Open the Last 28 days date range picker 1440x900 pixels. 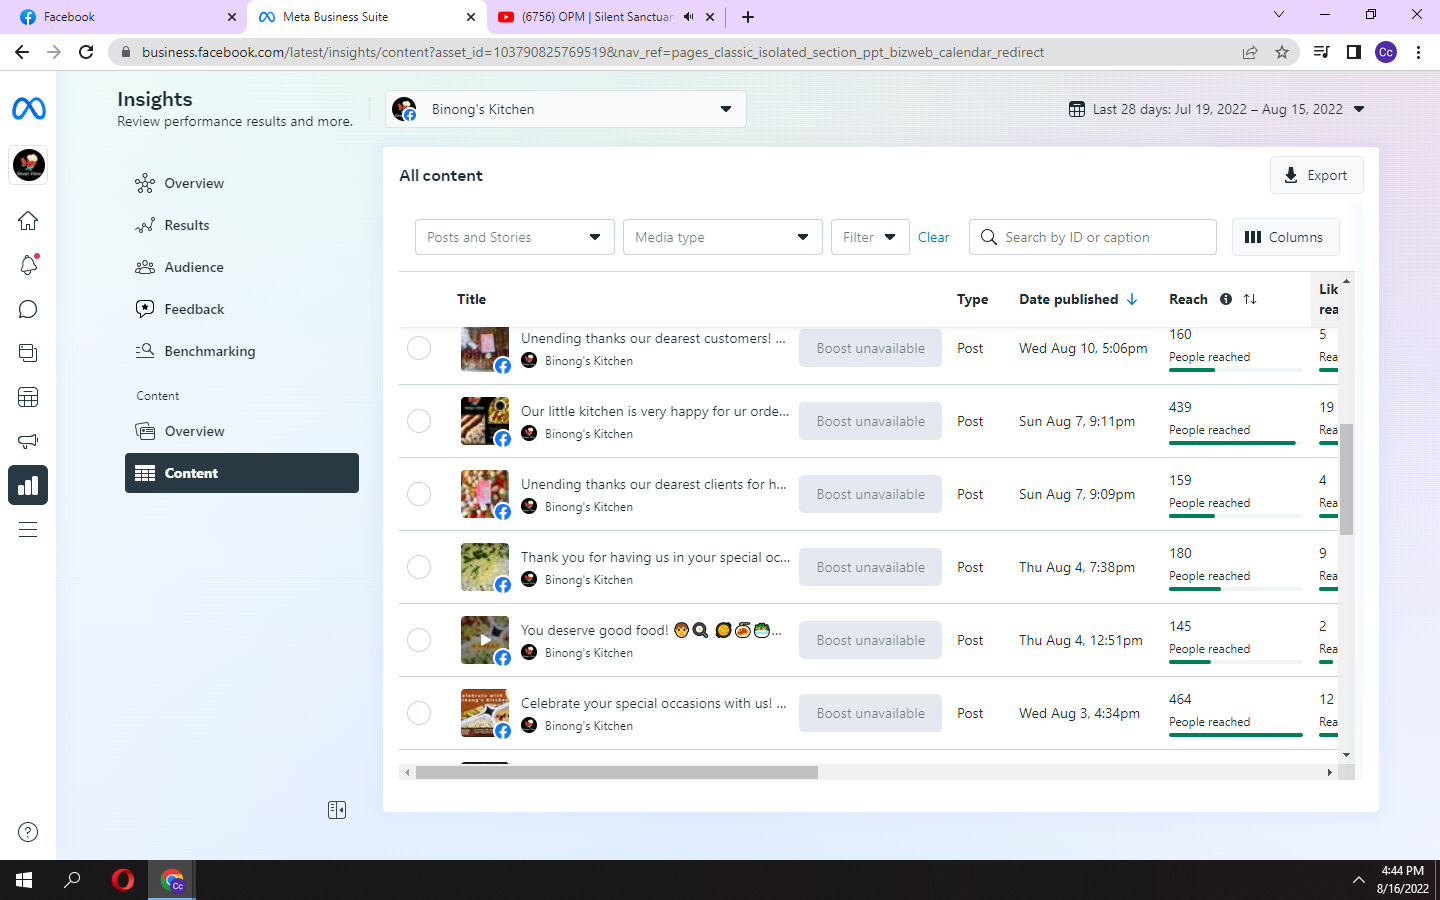pyautogui.click(x=1216, y=109)
